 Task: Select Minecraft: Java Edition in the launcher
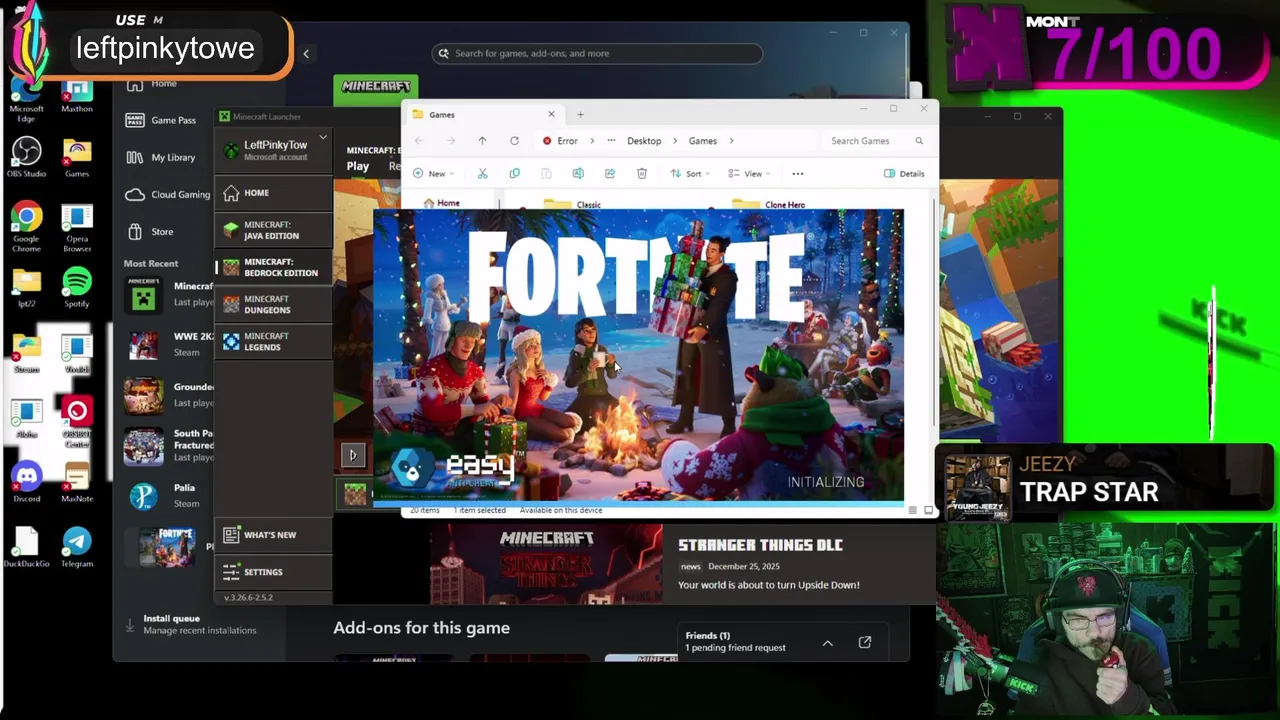point(274,230)
